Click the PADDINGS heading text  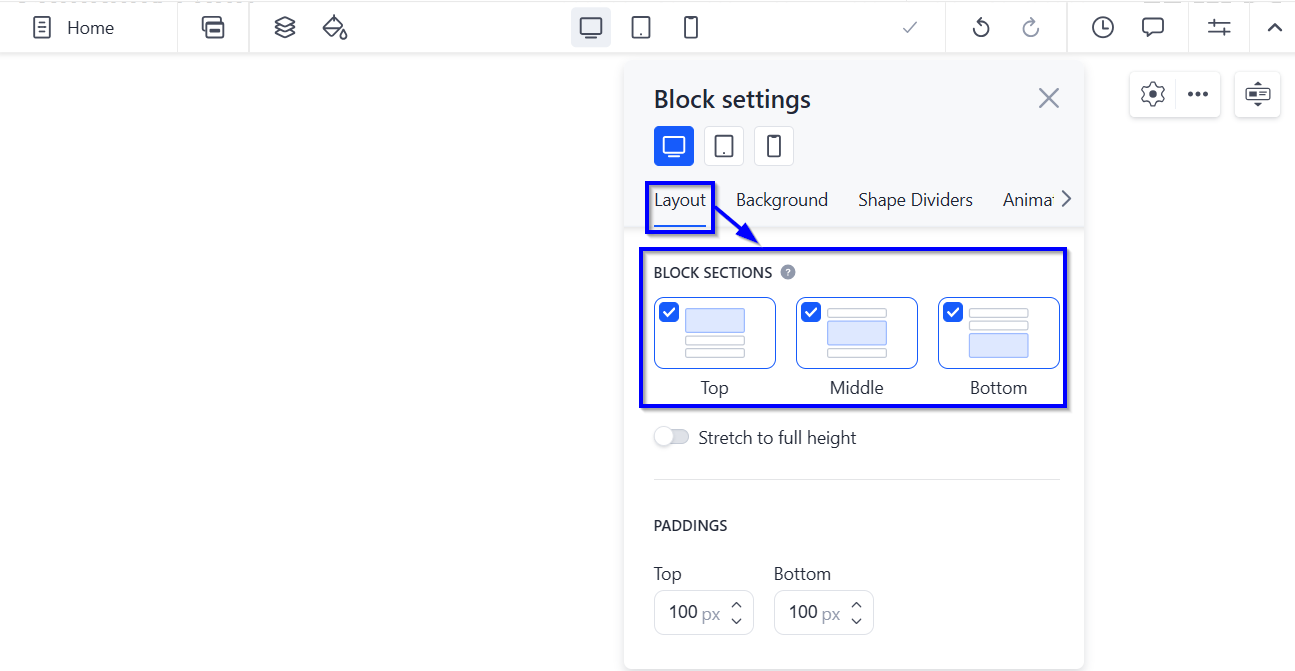(x=691, y=525)
